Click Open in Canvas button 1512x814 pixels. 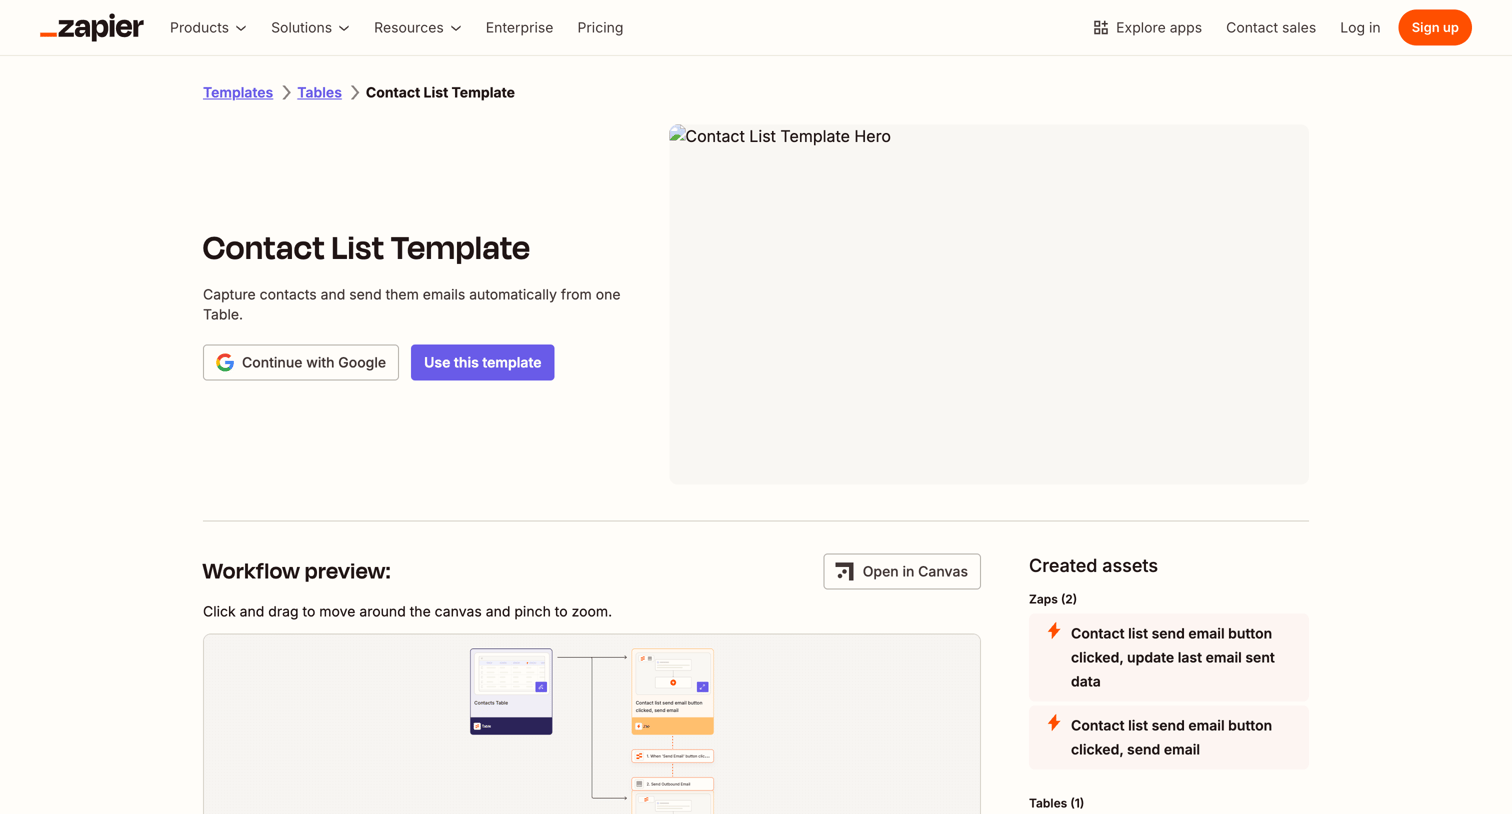click(902, 571)
